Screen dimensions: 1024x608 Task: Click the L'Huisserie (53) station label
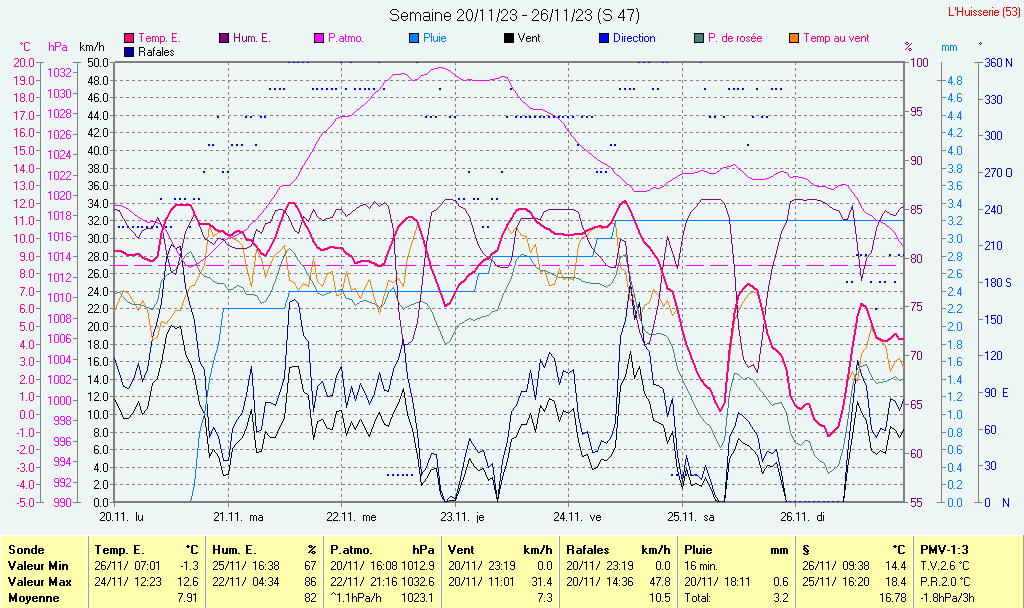(984, 12)
